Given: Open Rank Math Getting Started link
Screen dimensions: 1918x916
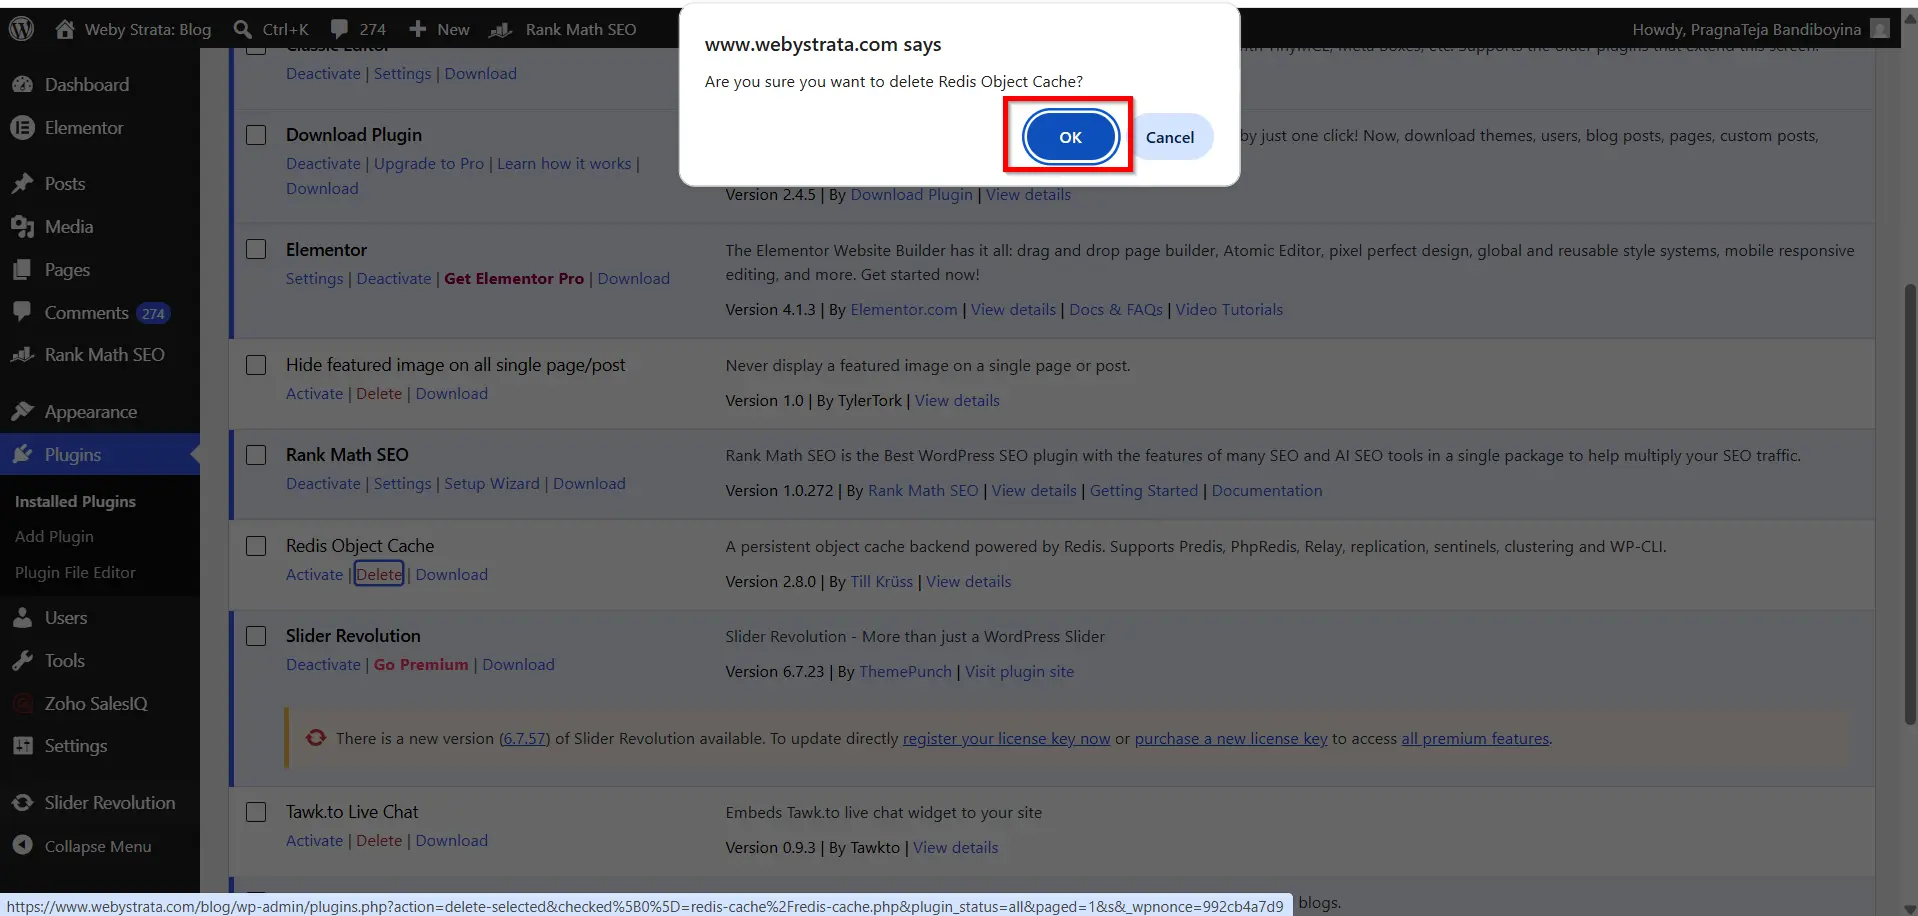Looking at the screenshot, I should (1144, 491).
